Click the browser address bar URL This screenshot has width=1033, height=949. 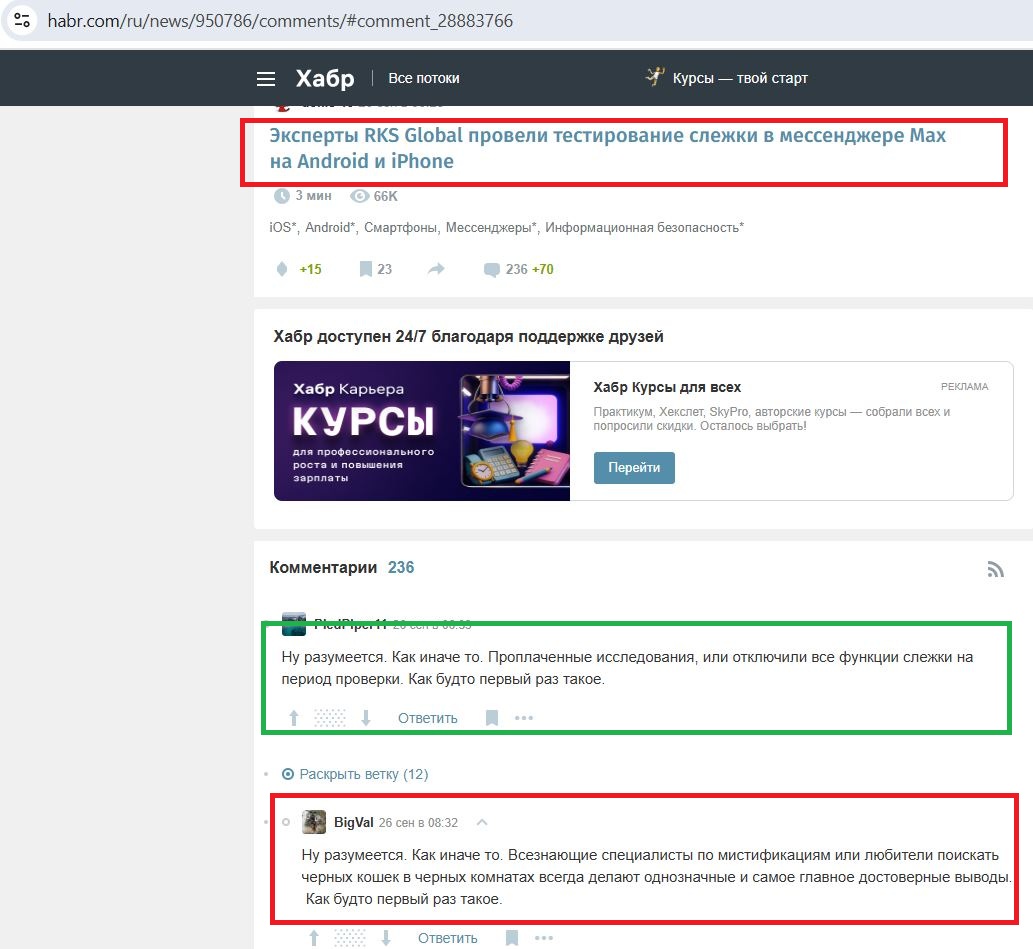point(280,20)
